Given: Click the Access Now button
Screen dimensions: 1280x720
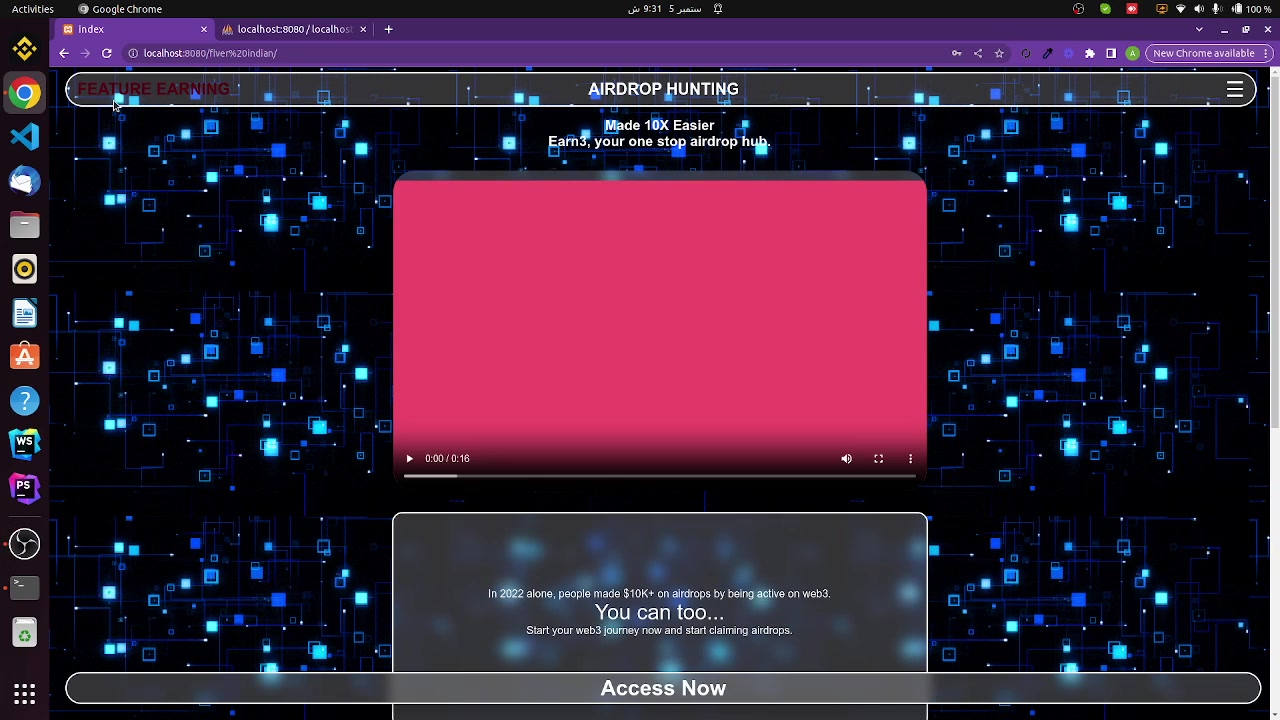Looking at the screenshot, I should 663,688.
